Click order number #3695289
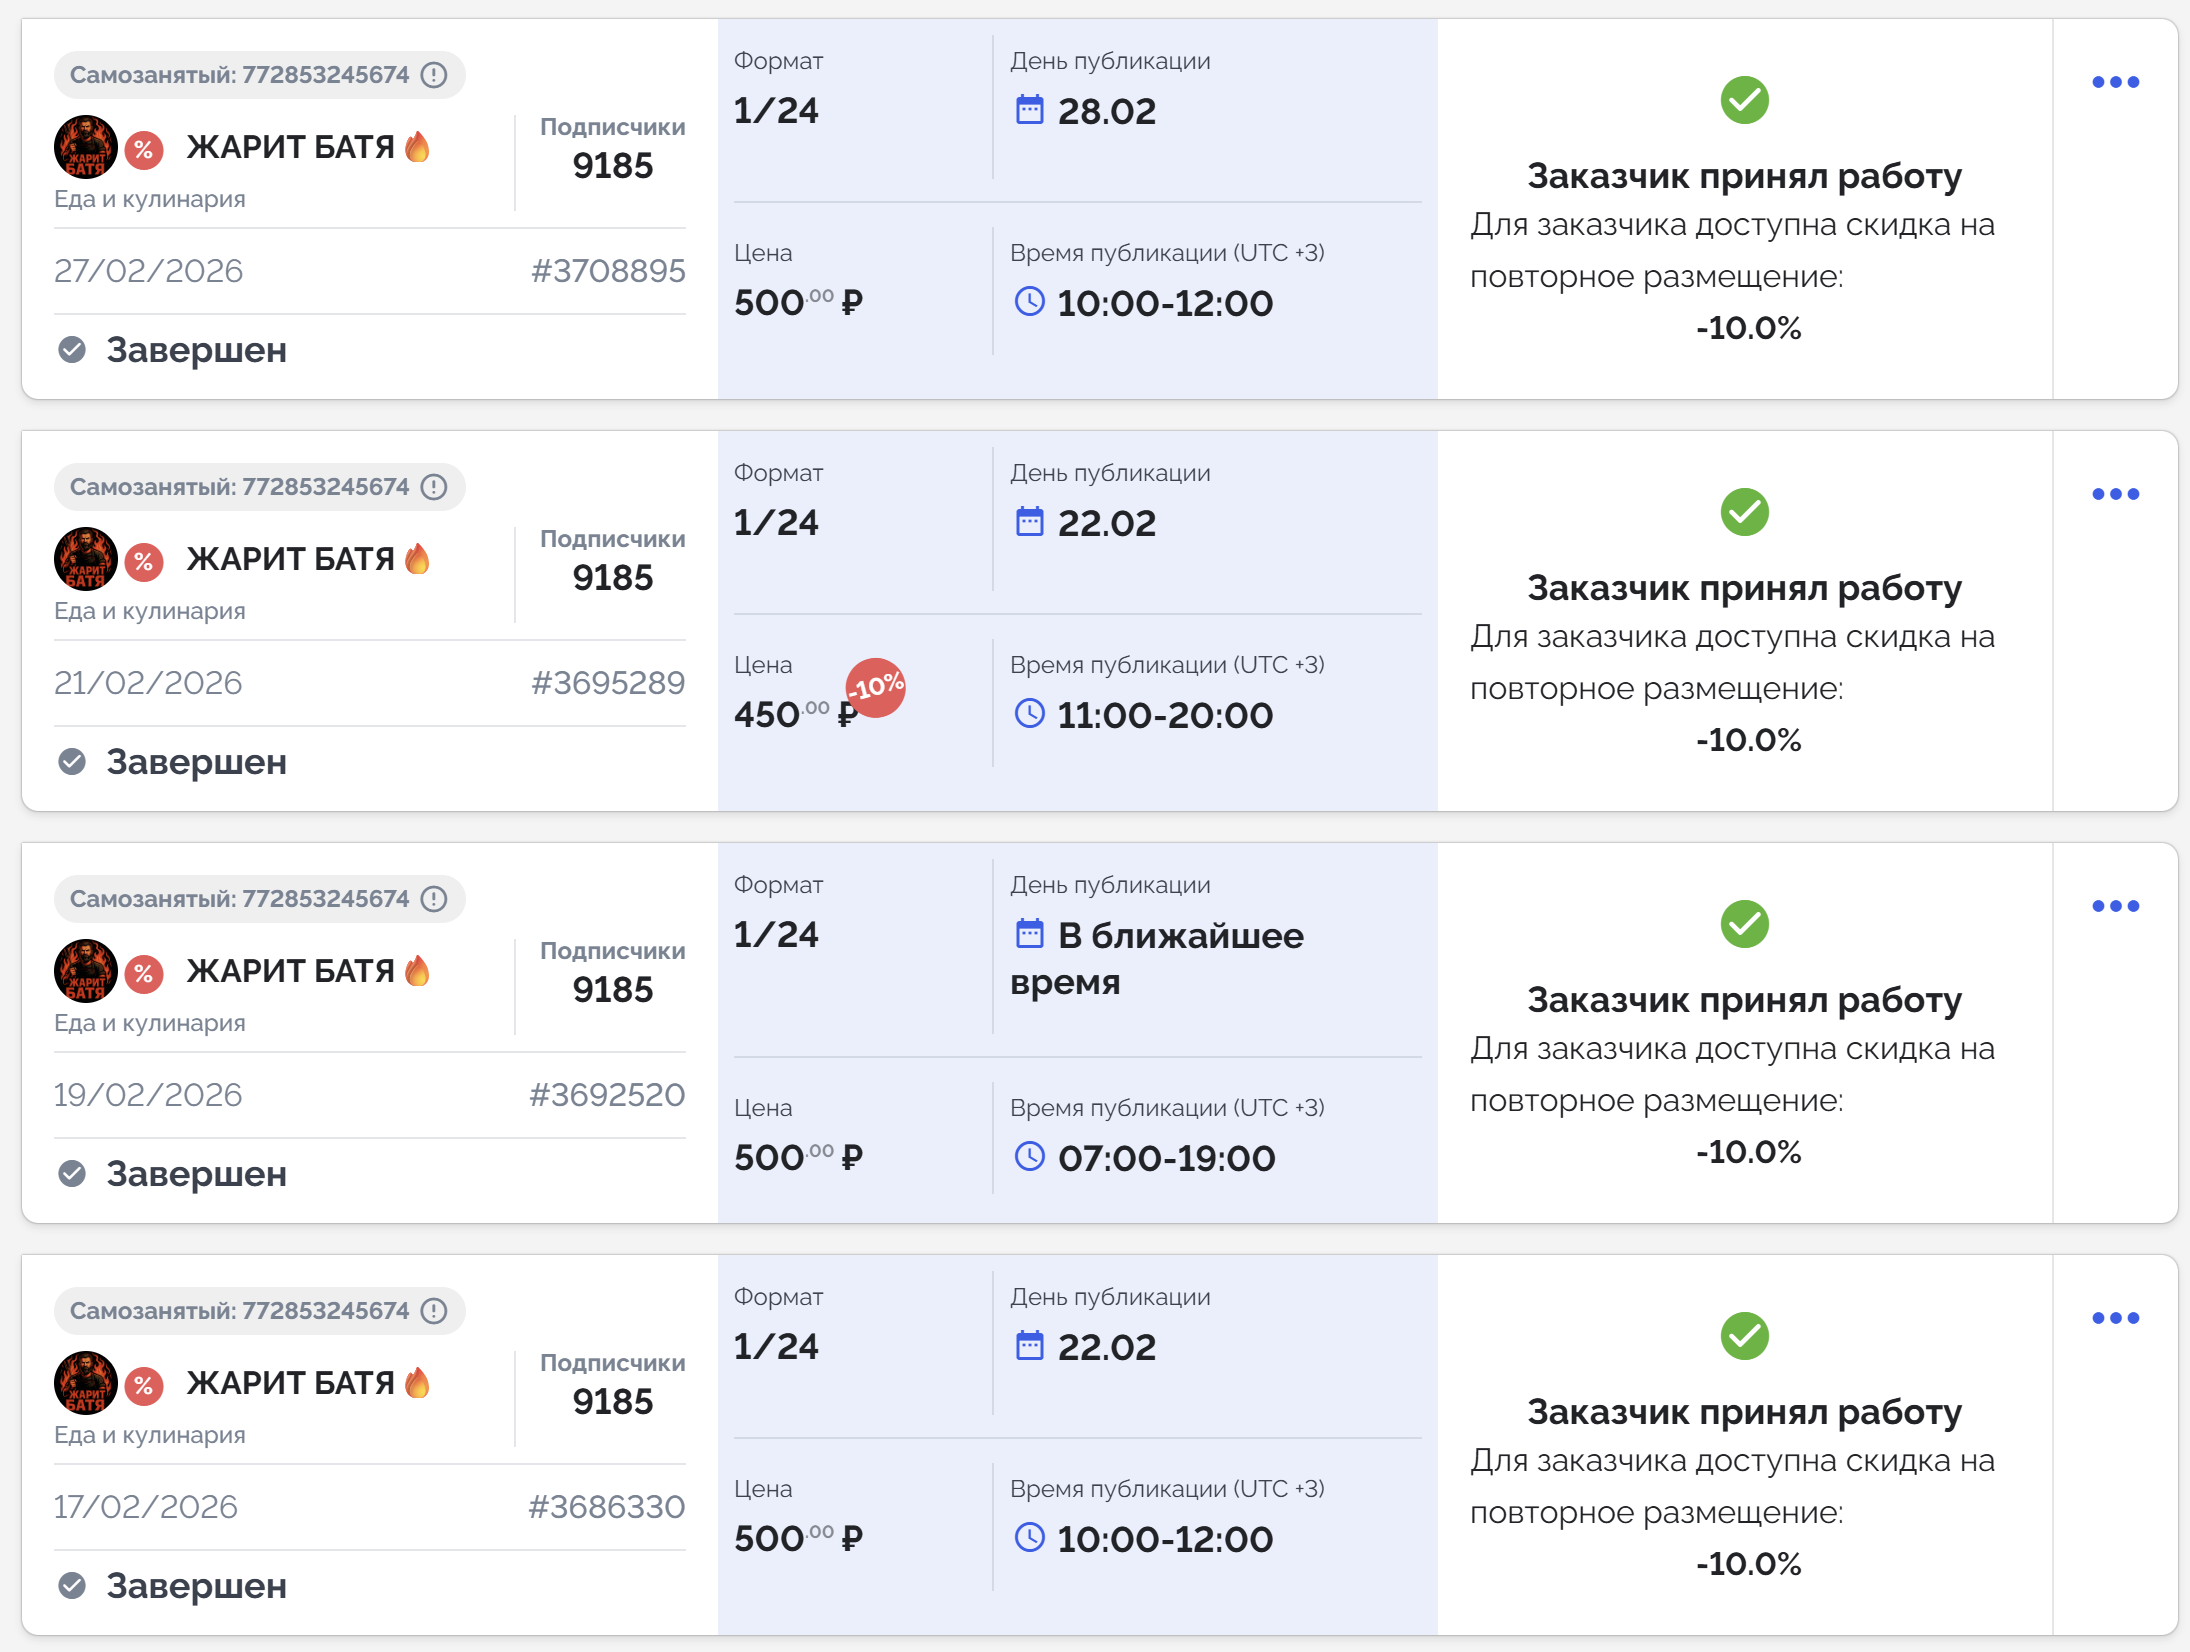 click(607, 683)
